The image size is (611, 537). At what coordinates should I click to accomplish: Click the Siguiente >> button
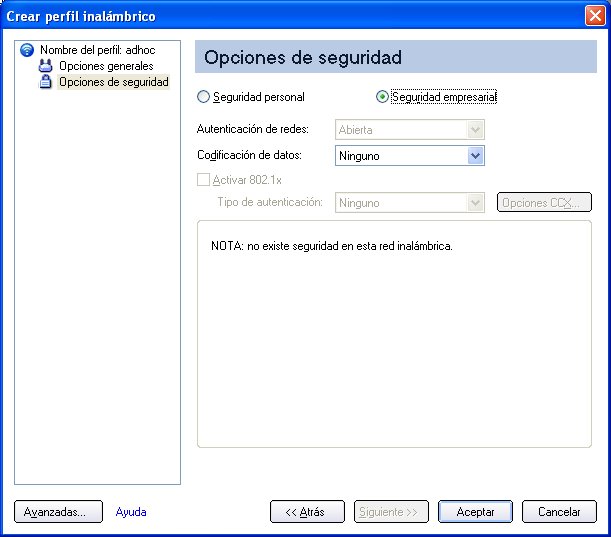(x=391, y=512)
